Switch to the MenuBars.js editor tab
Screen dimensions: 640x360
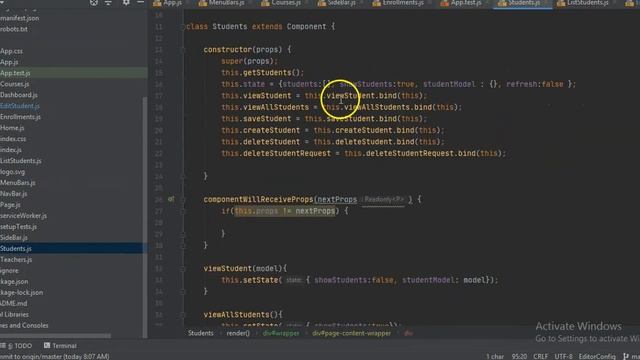pos(222,3)
